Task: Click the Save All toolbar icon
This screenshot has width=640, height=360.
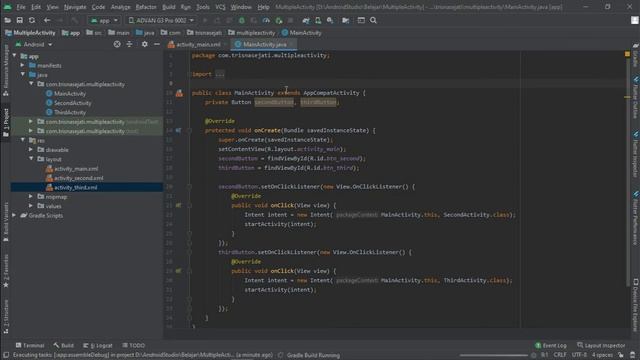Action: tap(19, 20)
